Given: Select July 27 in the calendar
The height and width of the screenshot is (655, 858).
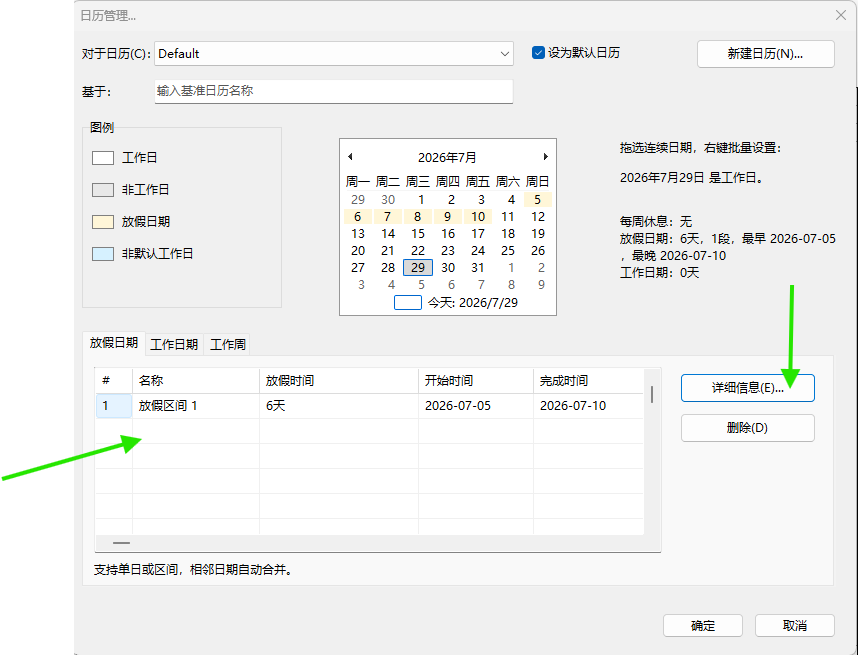Looking at the screenshot, I should 358,268.
